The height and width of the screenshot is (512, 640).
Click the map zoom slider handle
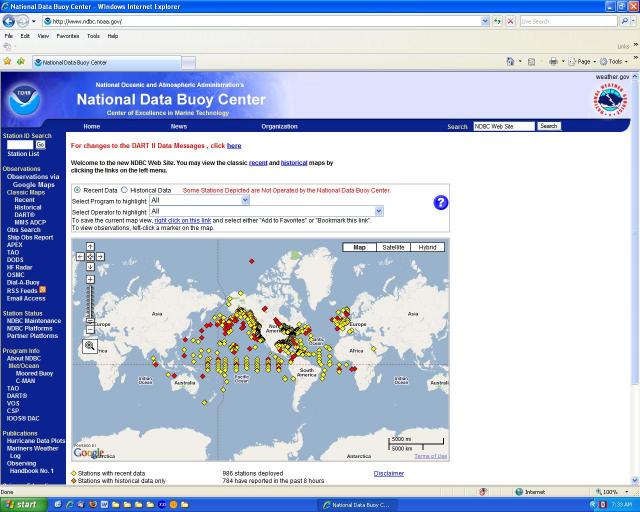click(90, 321)
